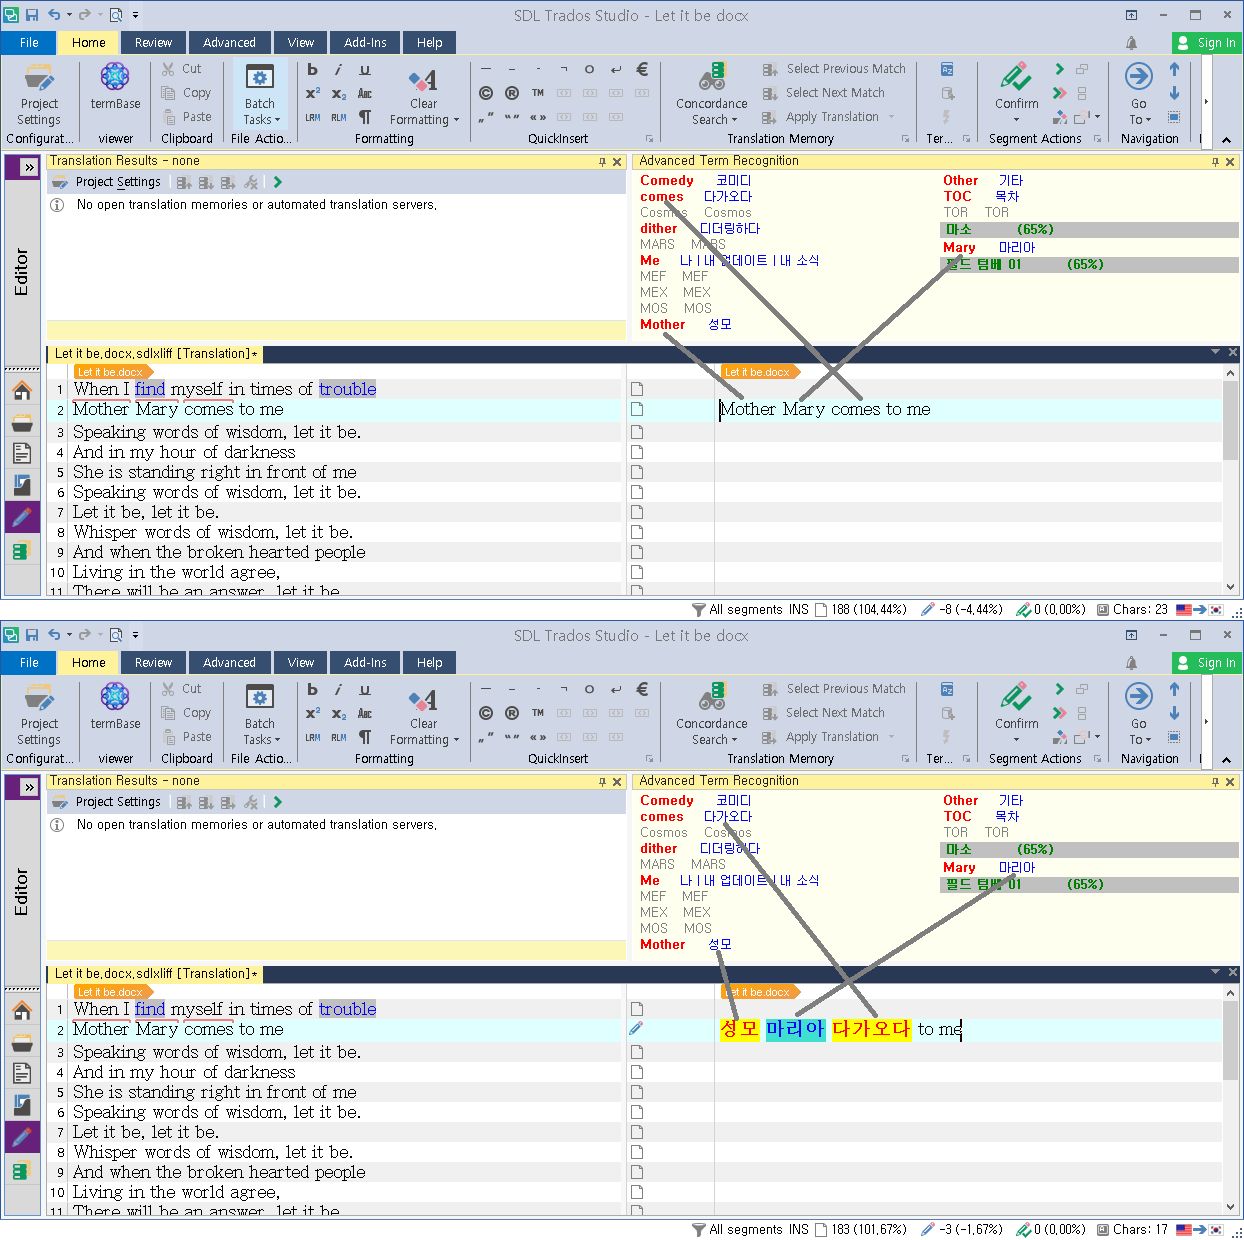Screen dimensions: 1244x1240
Task: Open termBase viewer in upper window ribbon
Action: pyautogui.click(x=115, y=87)
